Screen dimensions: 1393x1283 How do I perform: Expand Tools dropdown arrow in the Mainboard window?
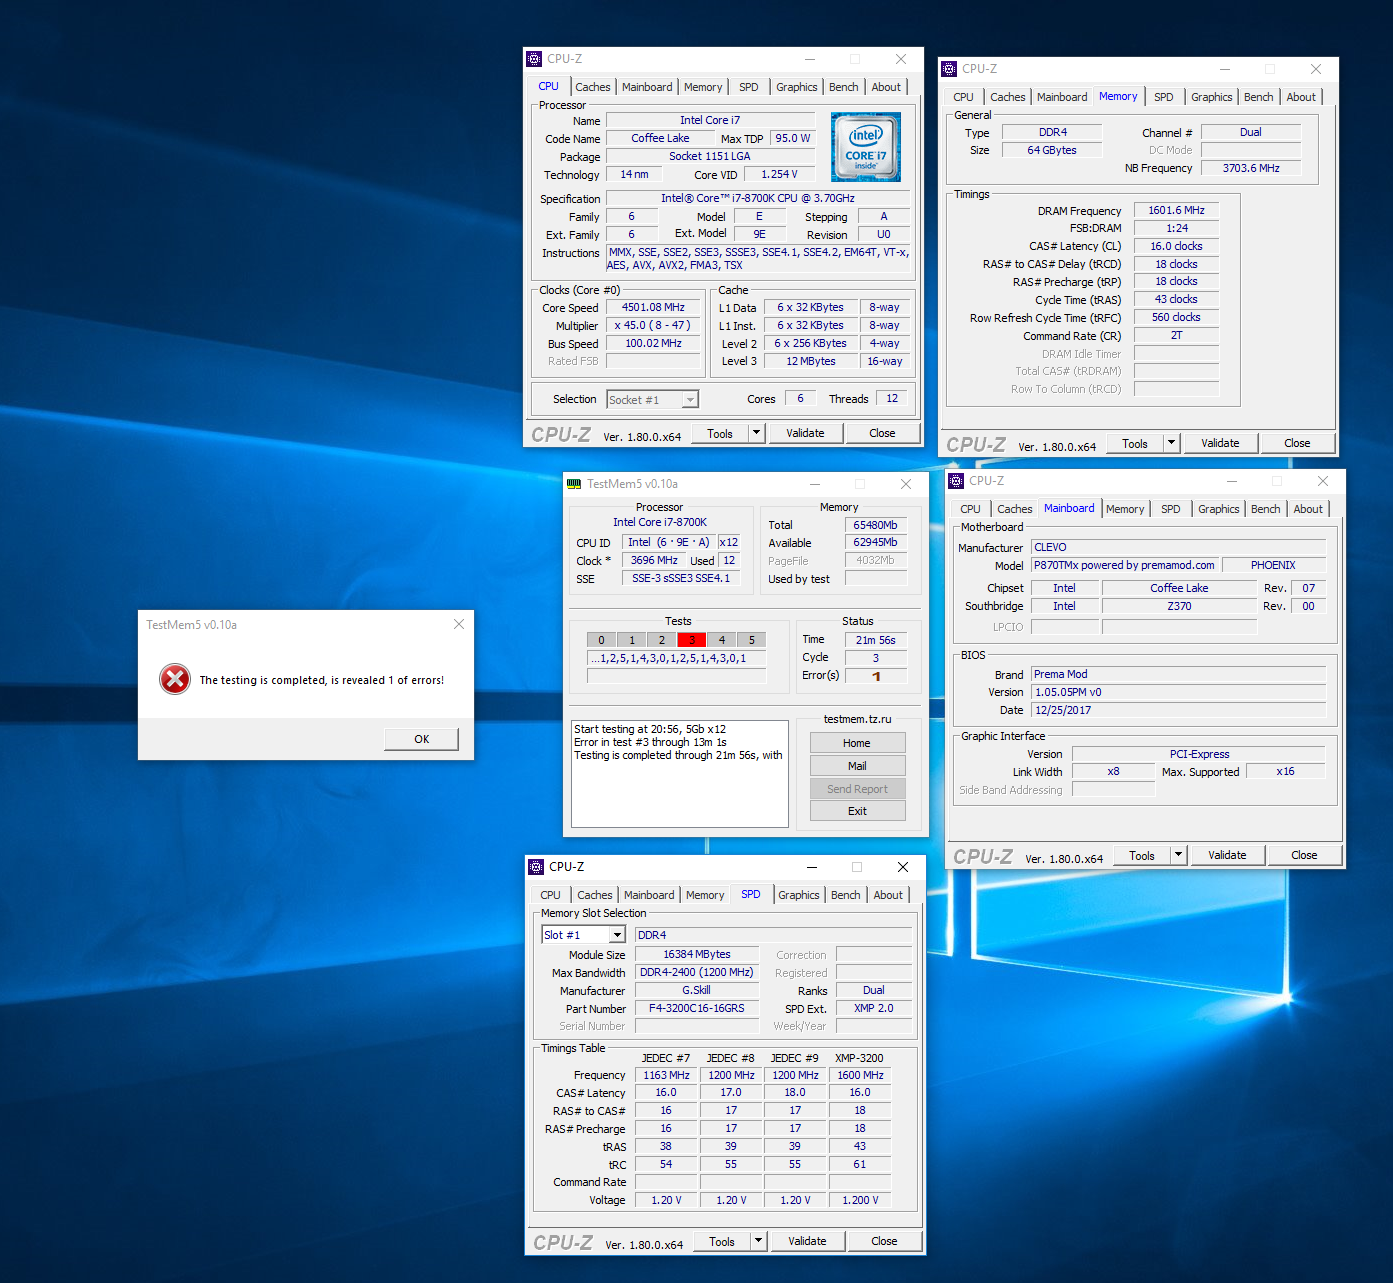coord(1178,855)
